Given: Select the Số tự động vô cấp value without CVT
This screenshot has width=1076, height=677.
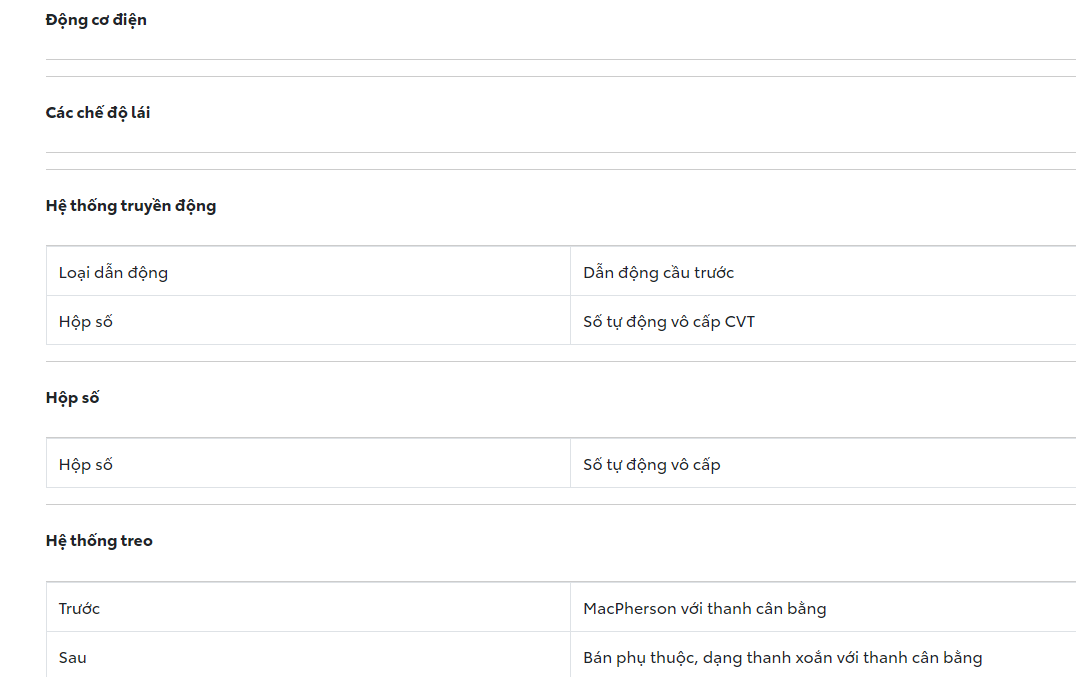Looking at the screenshot, I should point(651,465).
